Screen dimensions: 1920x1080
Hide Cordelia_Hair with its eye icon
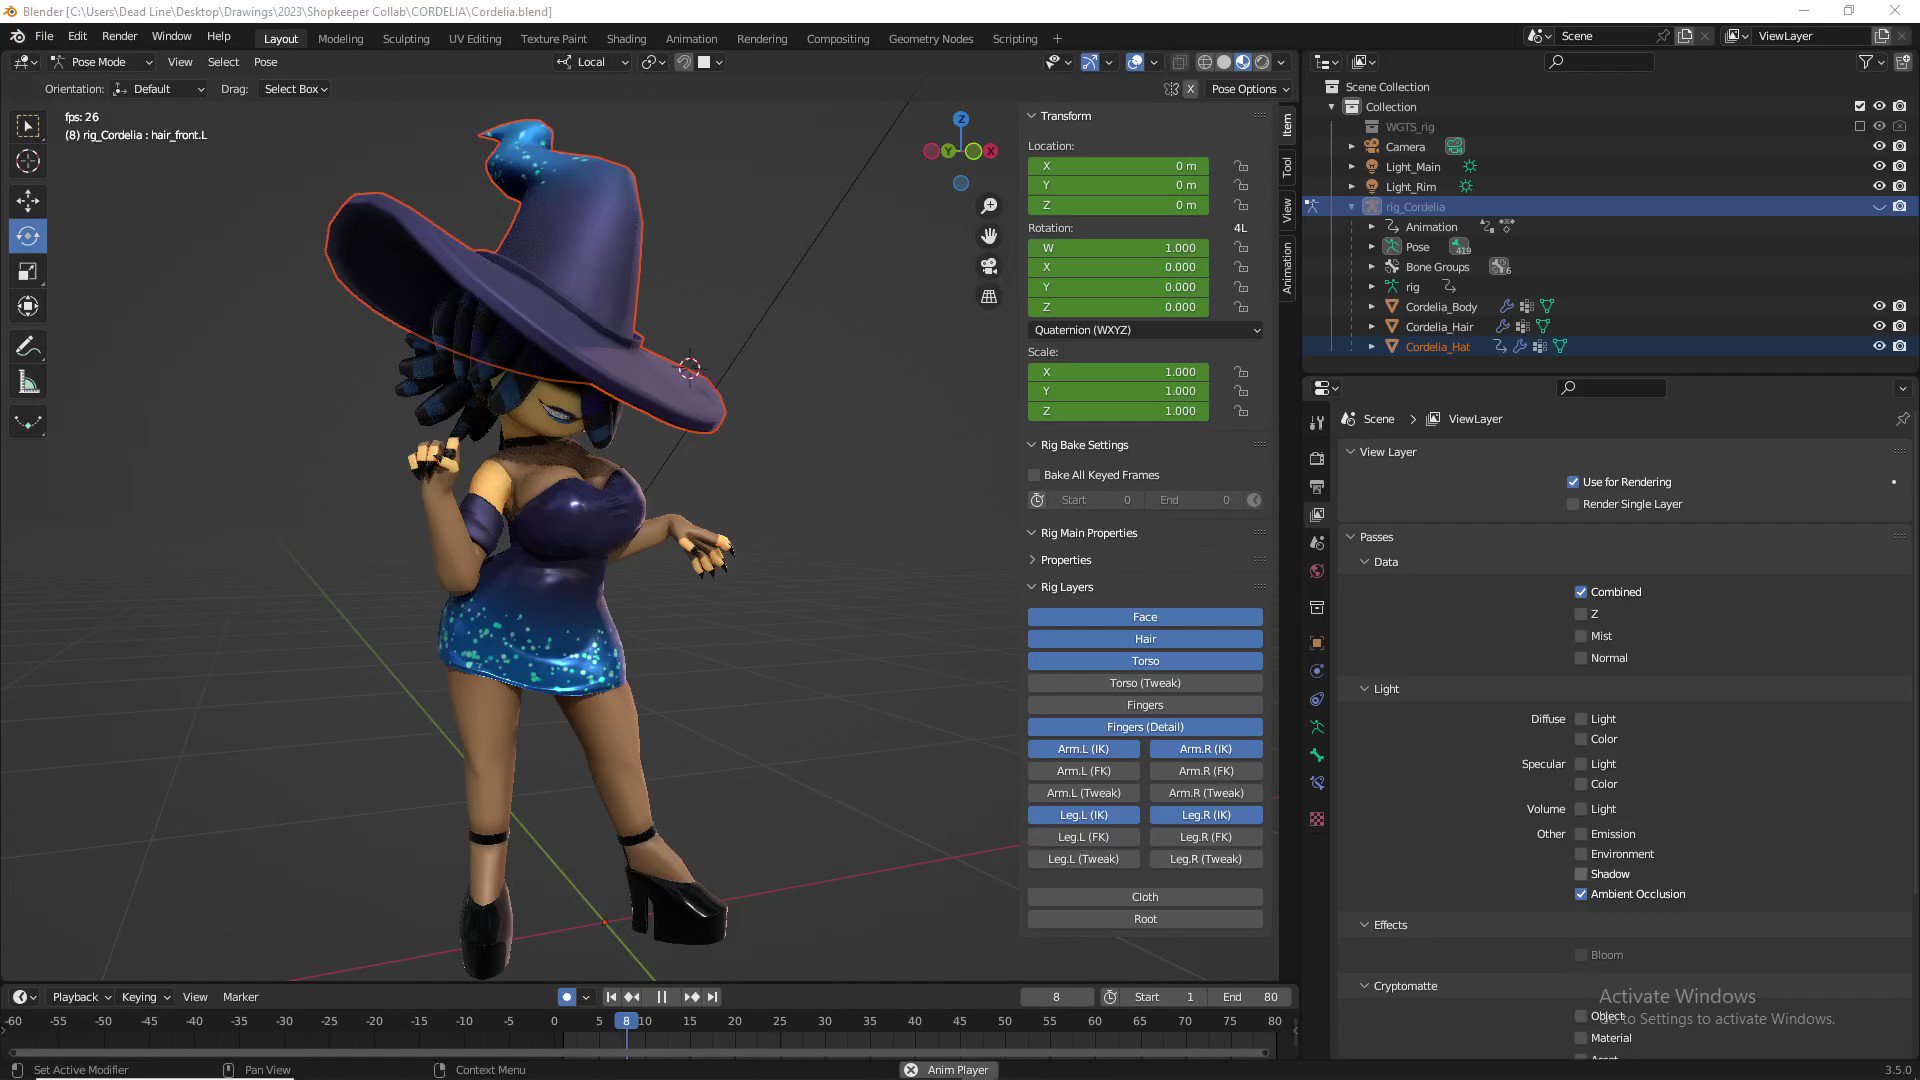click(x=1879, y=327)
